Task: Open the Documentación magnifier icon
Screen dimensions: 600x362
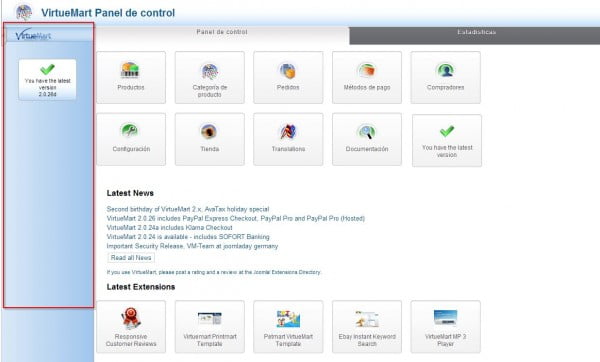Action: (367, 139)
